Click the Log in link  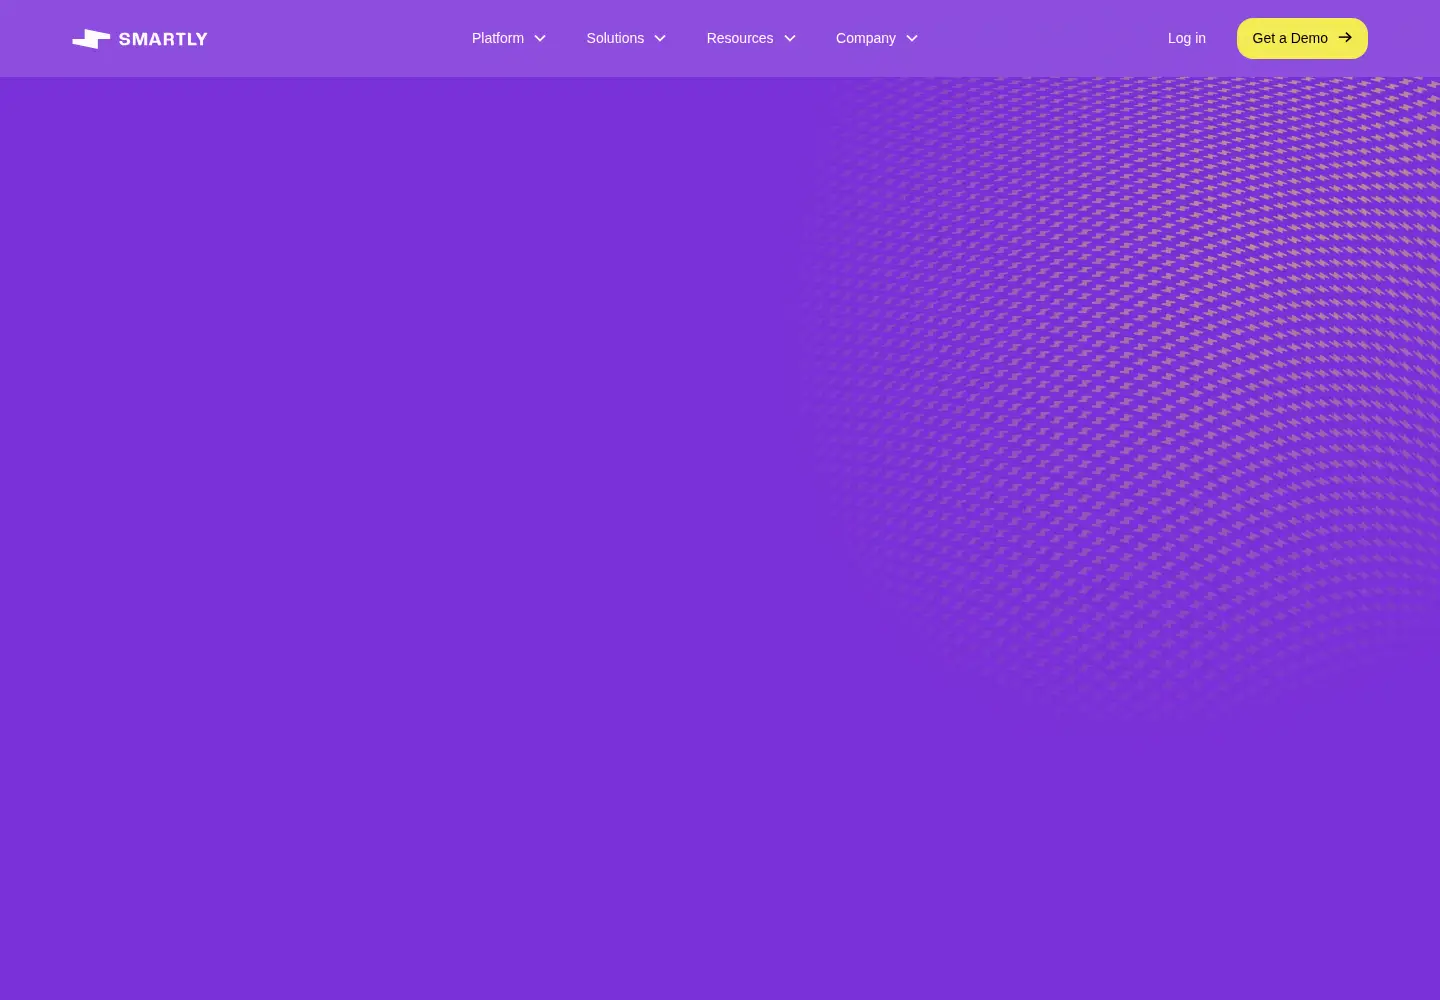[x=1187, y=38]
